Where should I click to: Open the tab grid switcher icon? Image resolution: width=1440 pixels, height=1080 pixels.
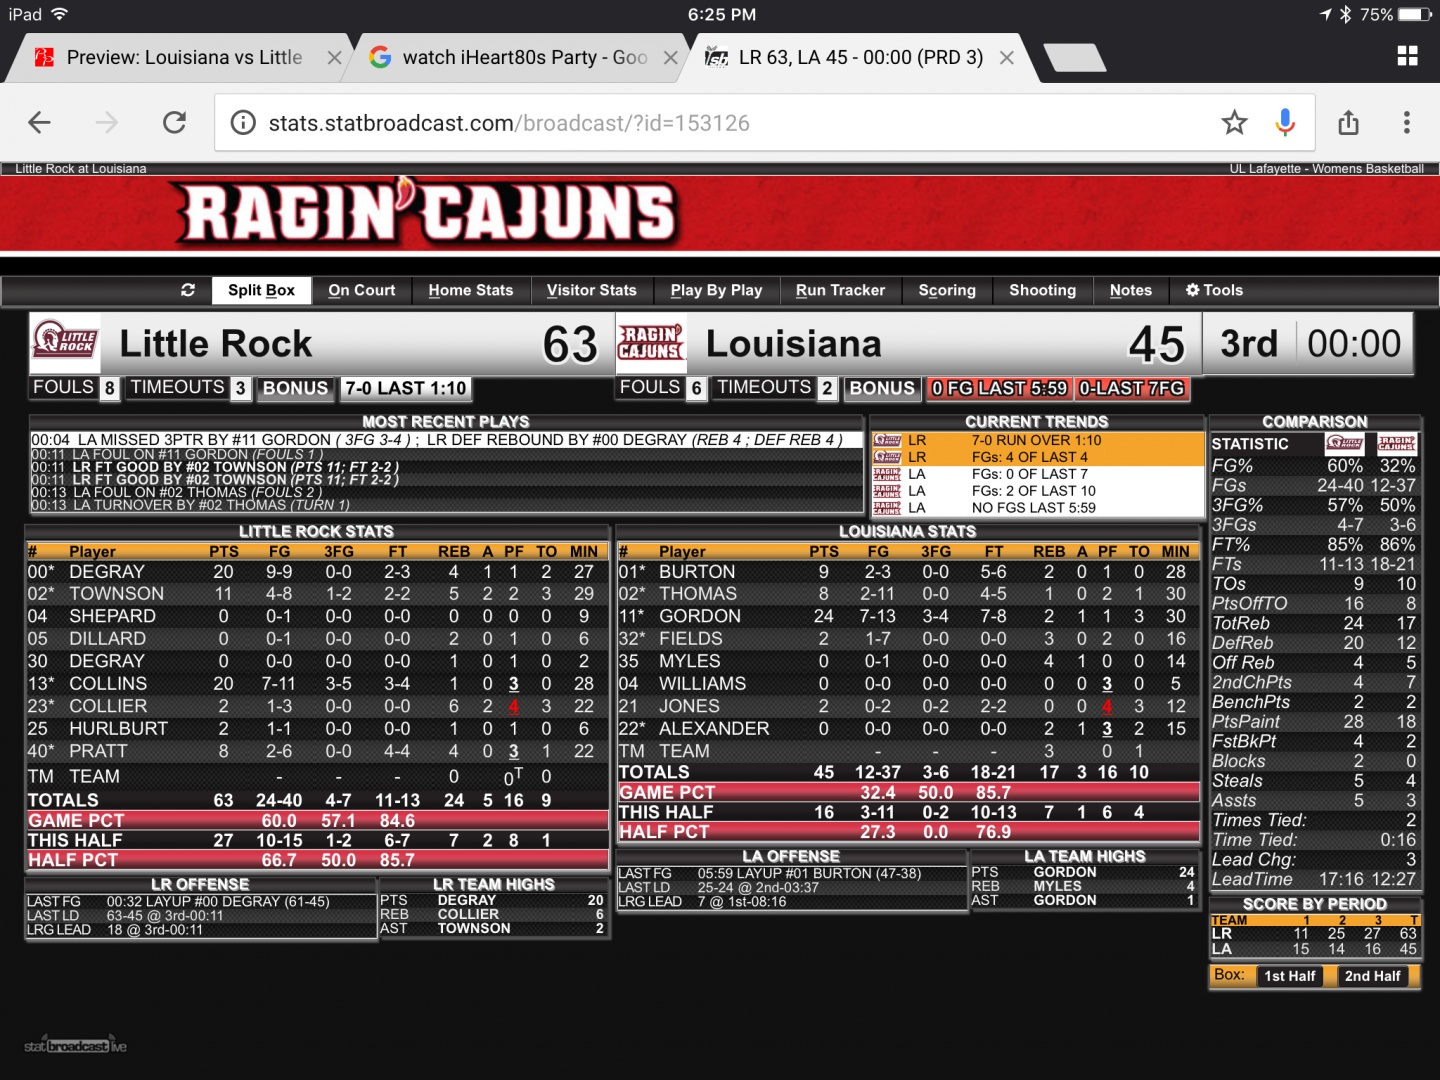(x=1407, y=57)
